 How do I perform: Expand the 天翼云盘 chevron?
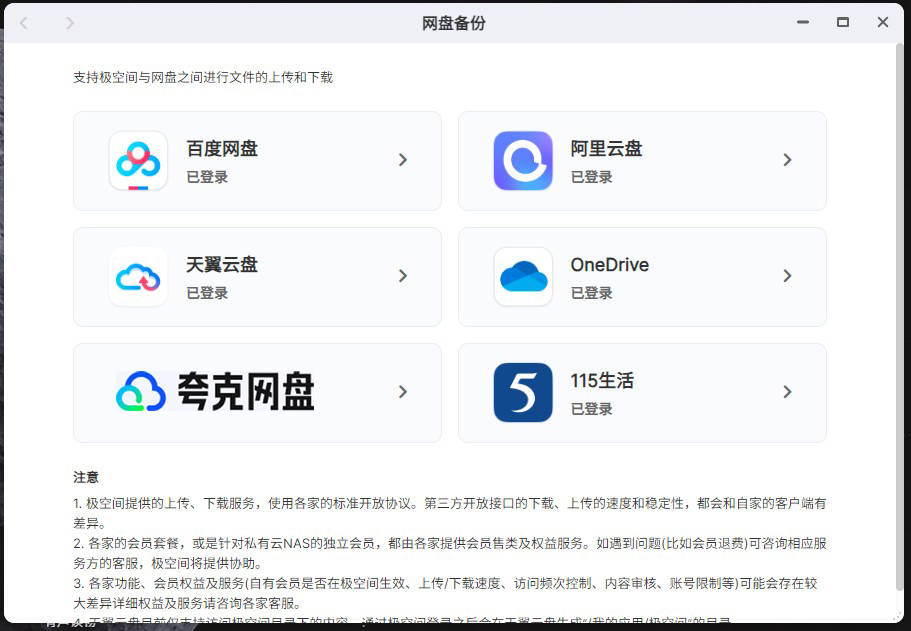[403, 275]
